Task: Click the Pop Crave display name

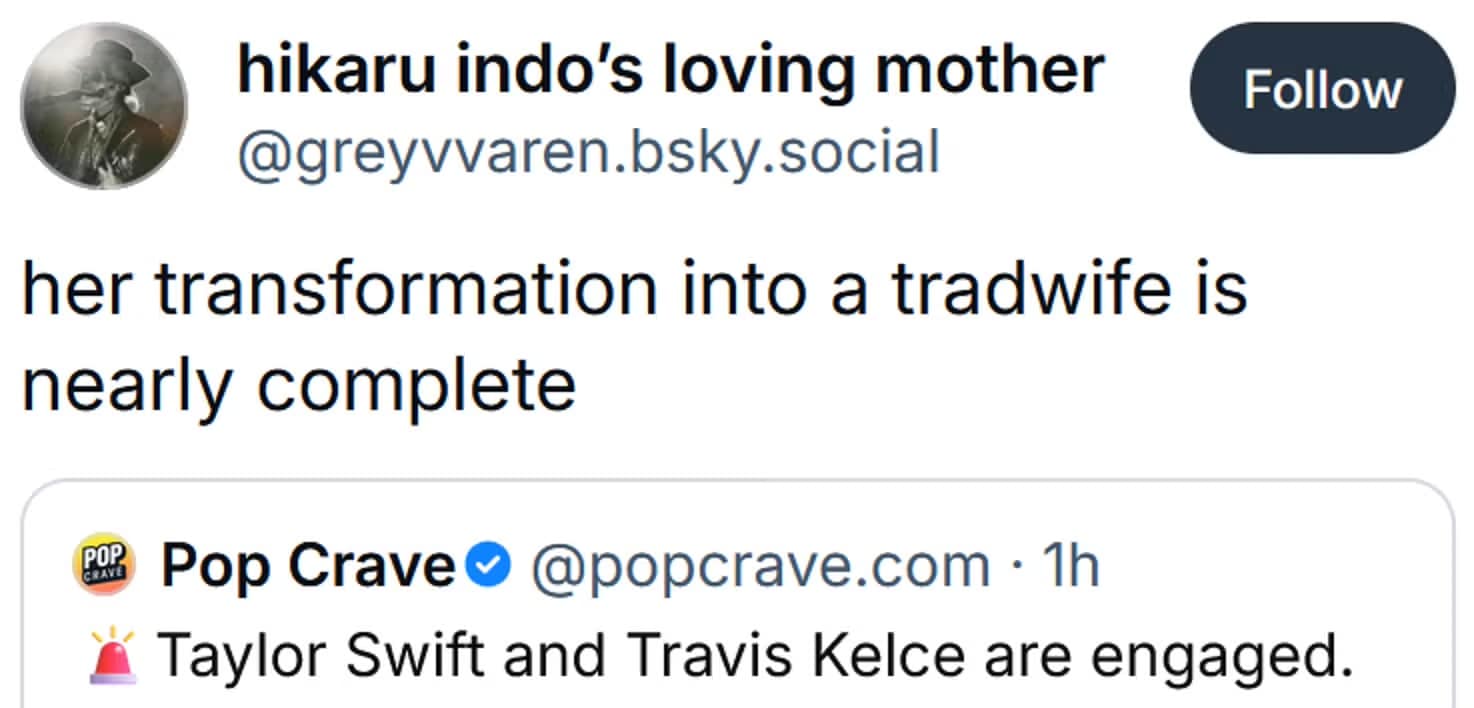Action: (308, 567)
